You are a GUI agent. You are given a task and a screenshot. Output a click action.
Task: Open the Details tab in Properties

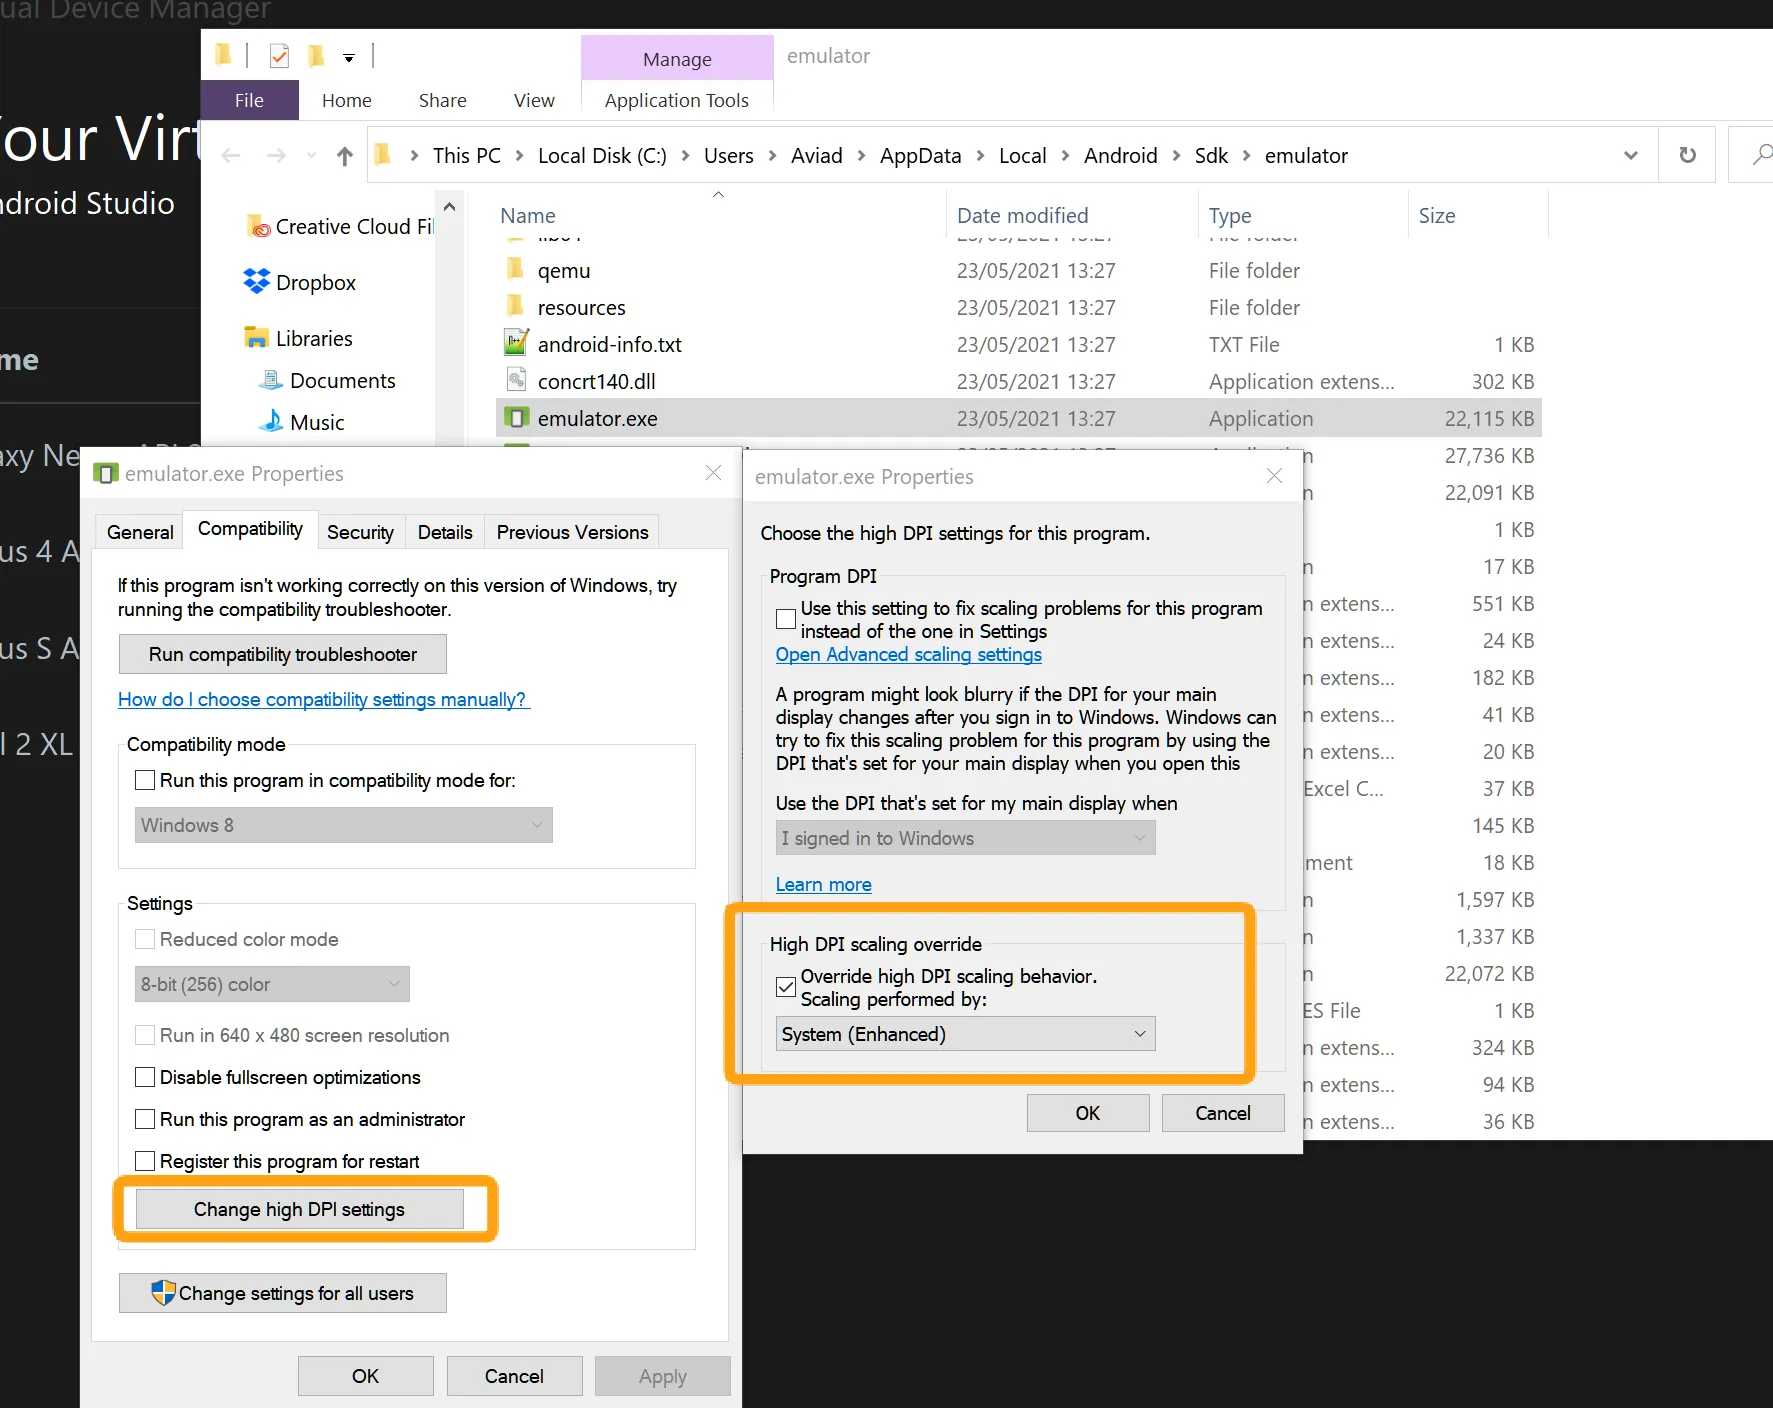coord(445,532)
